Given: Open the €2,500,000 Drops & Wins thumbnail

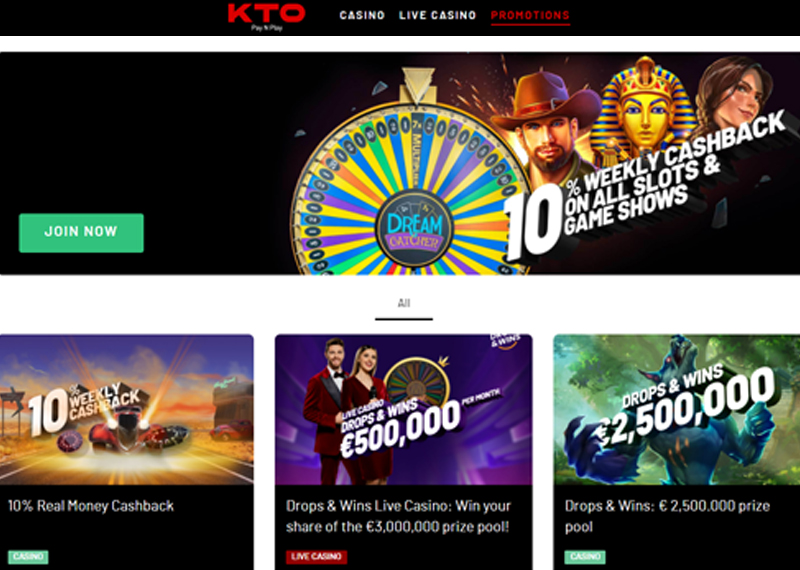Looking at the screenshot, I should click(x=677, y=409).
